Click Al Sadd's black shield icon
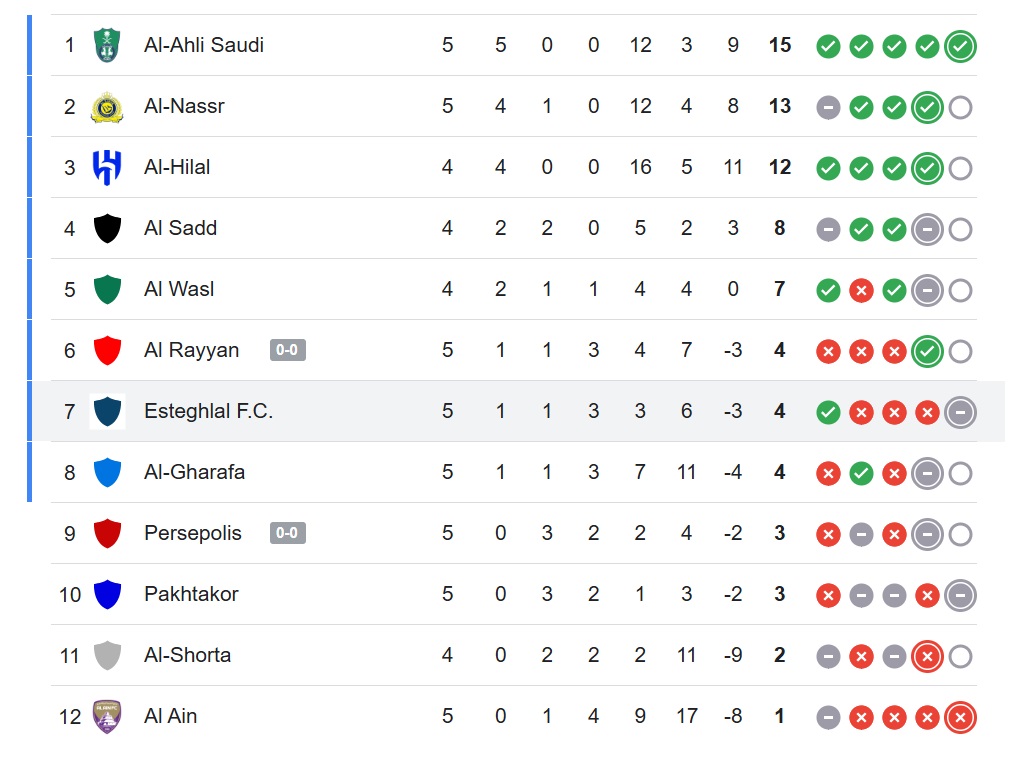Viewport: 1032px width, 762px height. pyautogui.click(x=107, y=228)
